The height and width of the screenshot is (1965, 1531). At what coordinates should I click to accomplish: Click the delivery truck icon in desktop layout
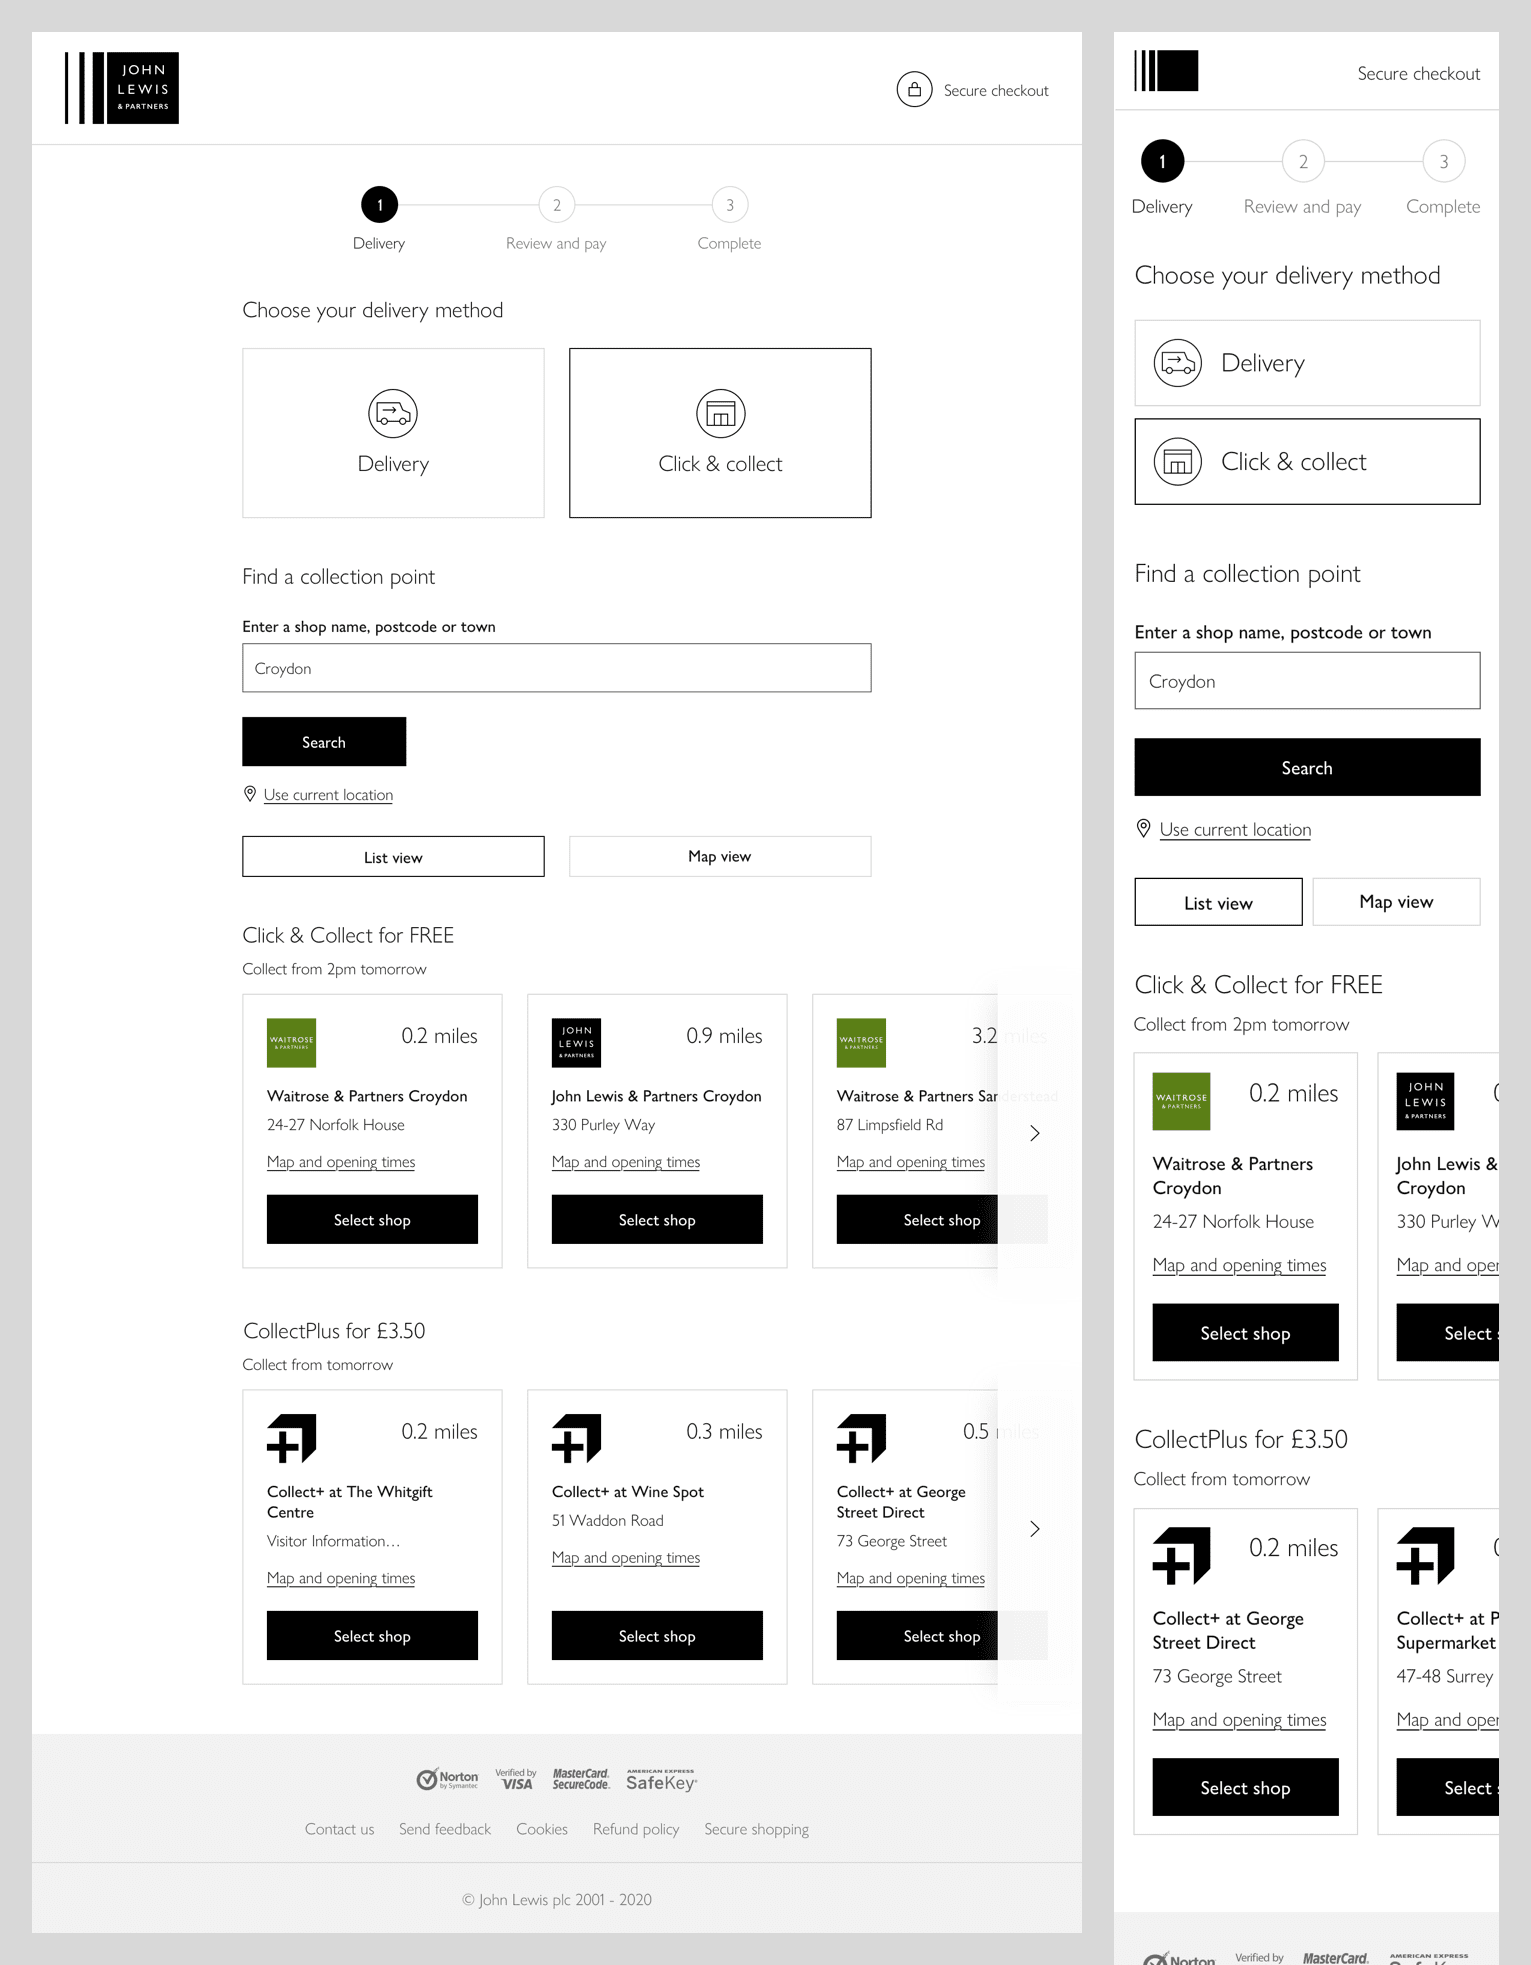pyautogui.click(x=392, y=413)
